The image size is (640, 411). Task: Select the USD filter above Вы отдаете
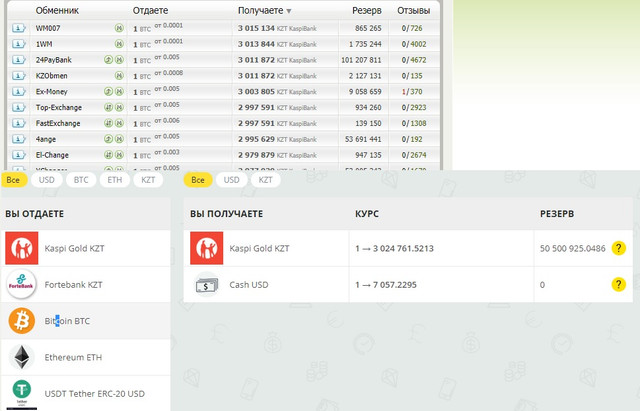click(47, 180)
